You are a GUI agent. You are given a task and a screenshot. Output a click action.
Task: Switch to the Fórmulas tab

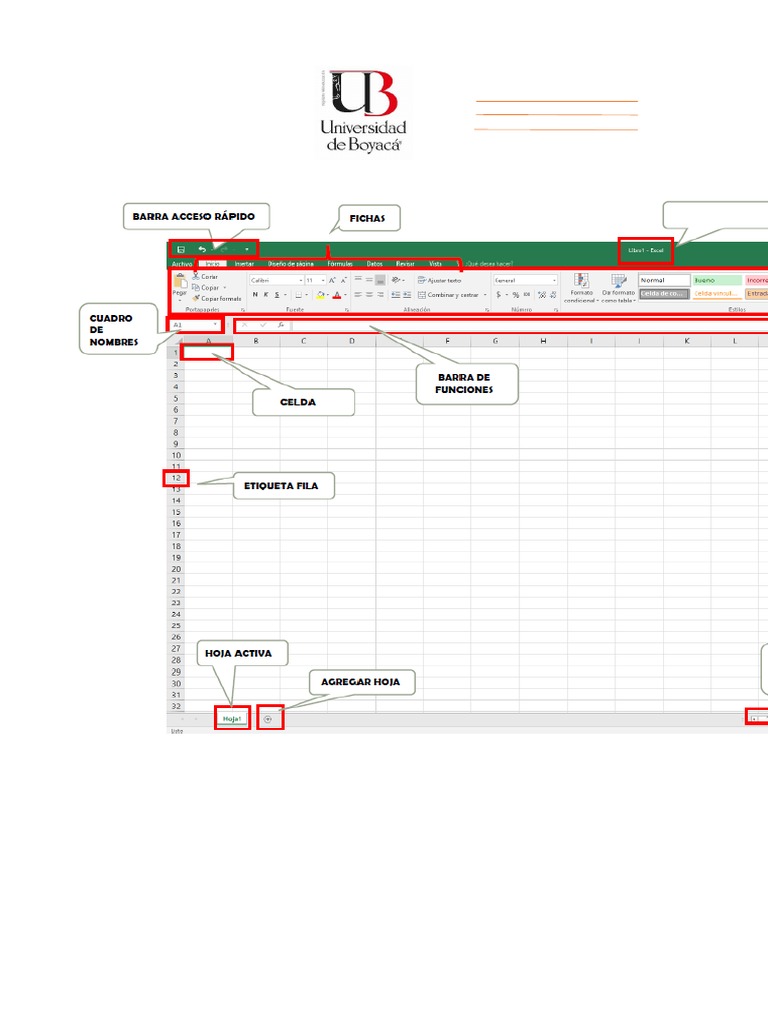point(340,263)
